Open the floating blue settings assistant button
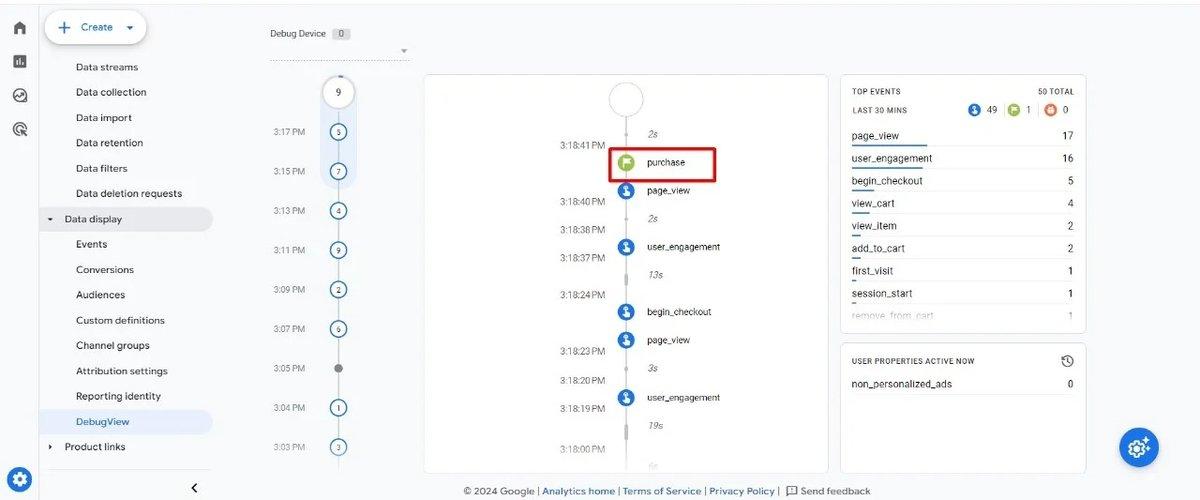 click(1138, 447)
